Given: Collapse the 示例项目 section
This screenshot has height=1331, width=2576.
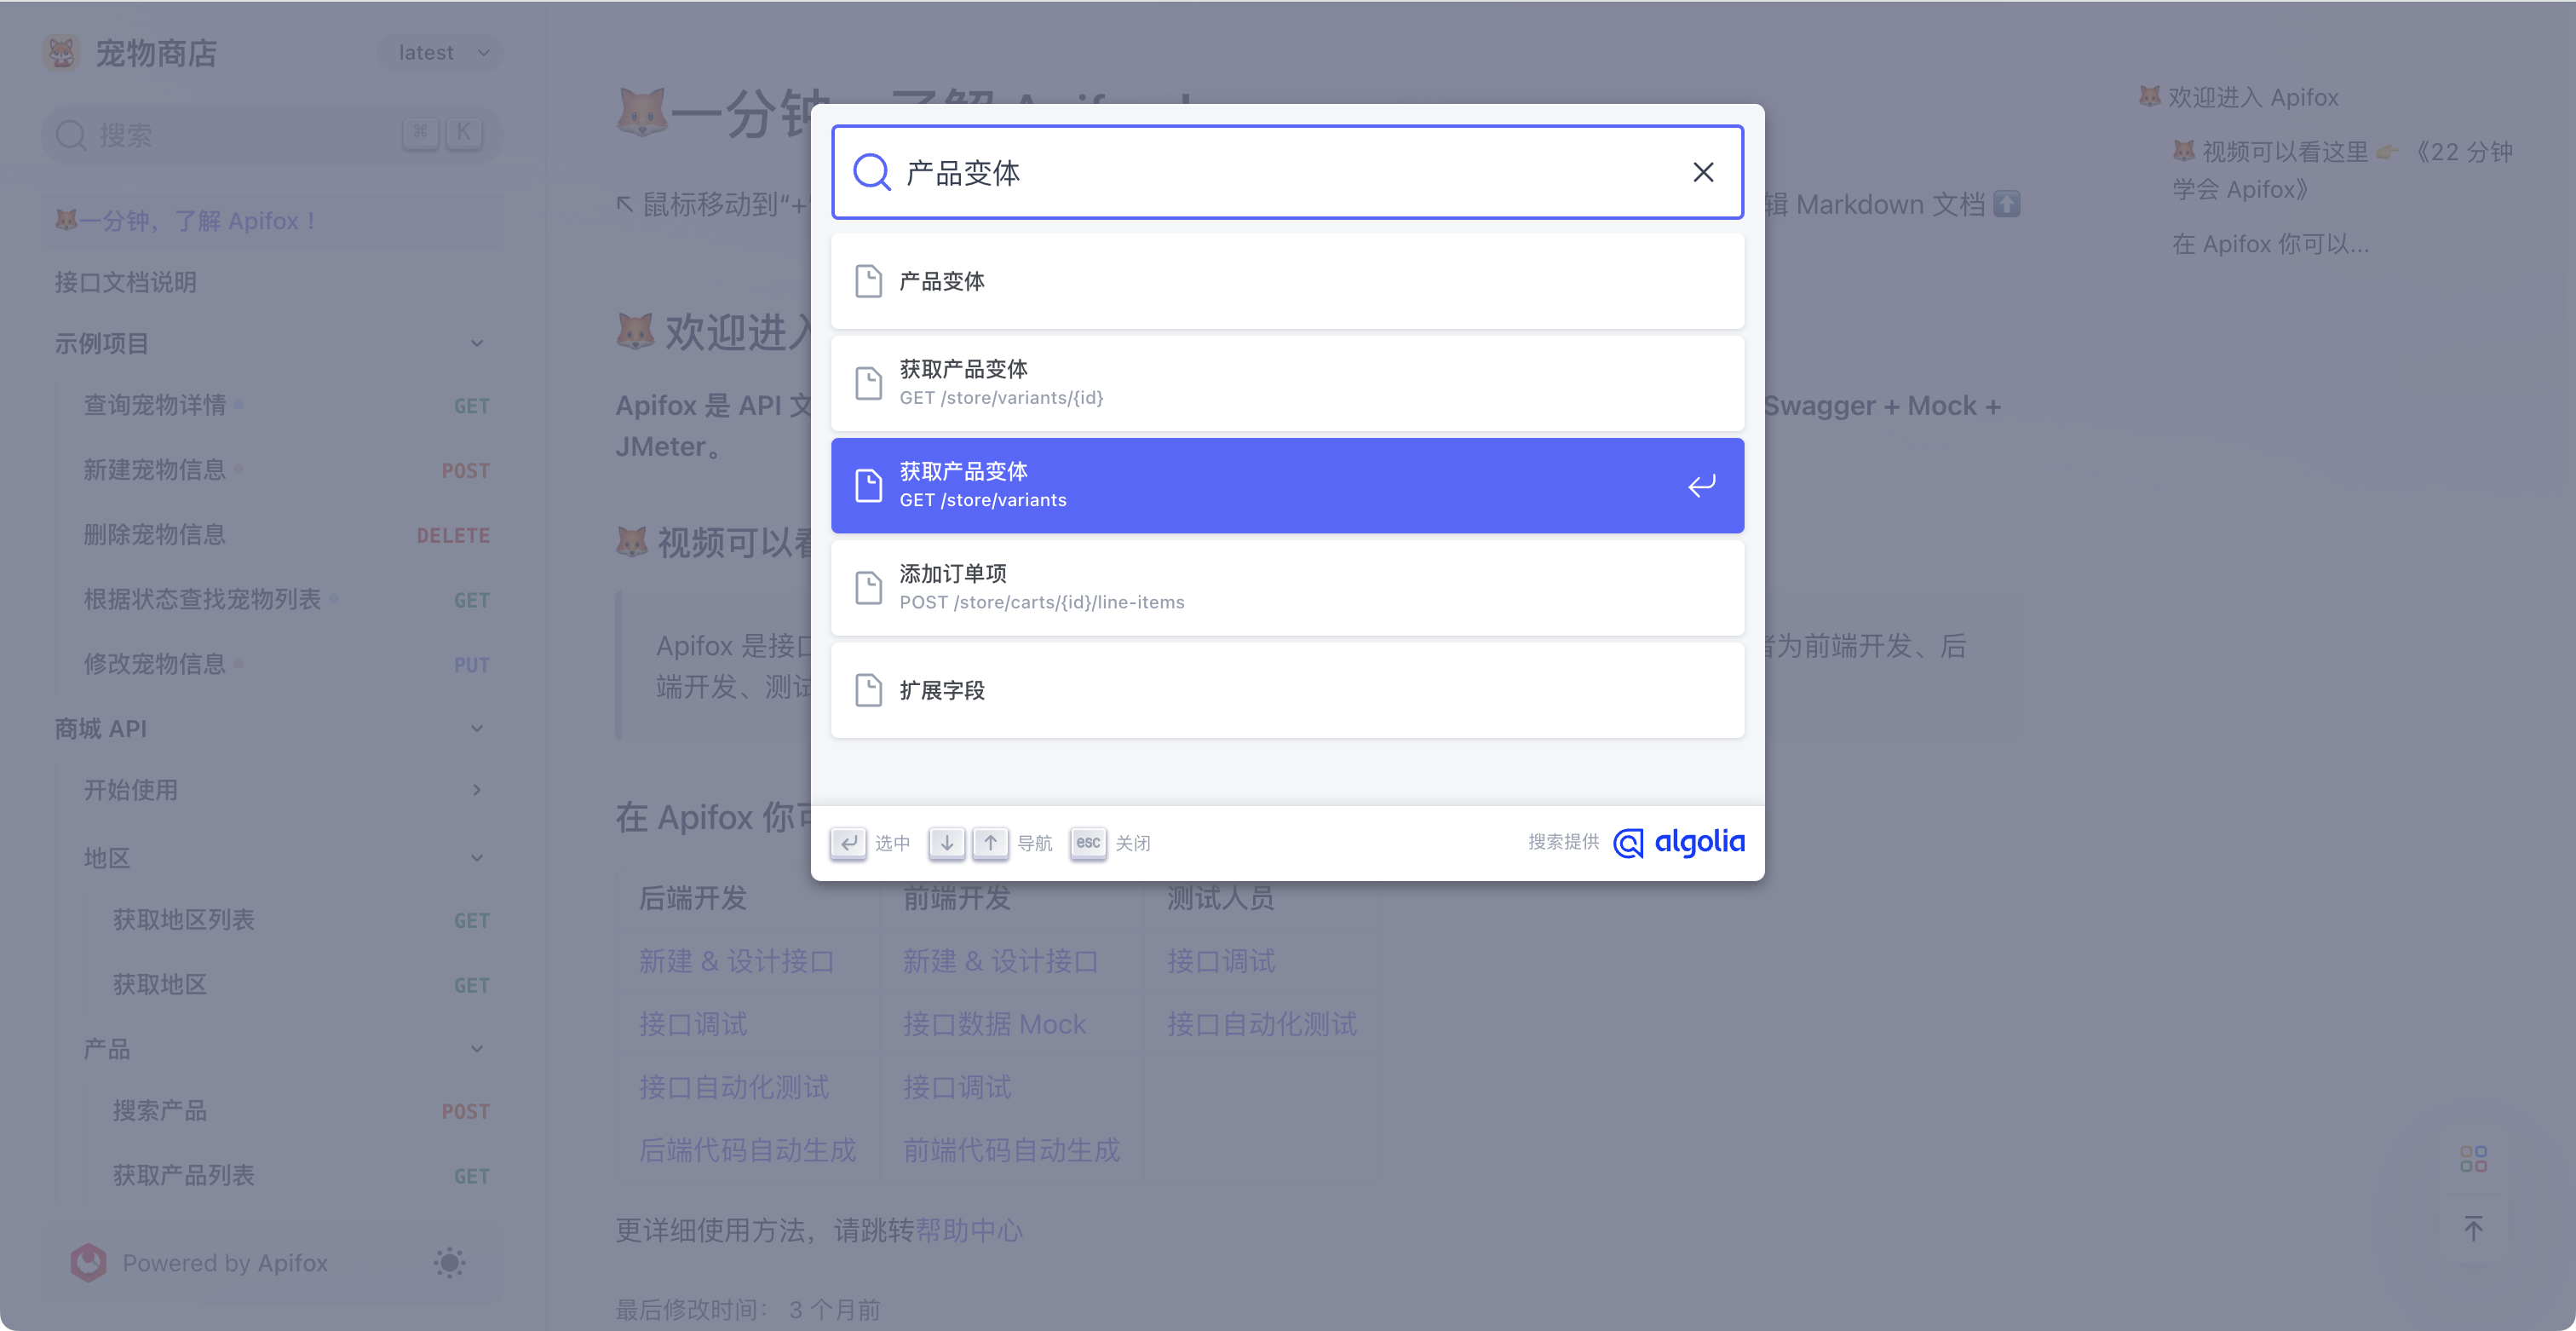Looking at the screenshot, I should point(478,343).
